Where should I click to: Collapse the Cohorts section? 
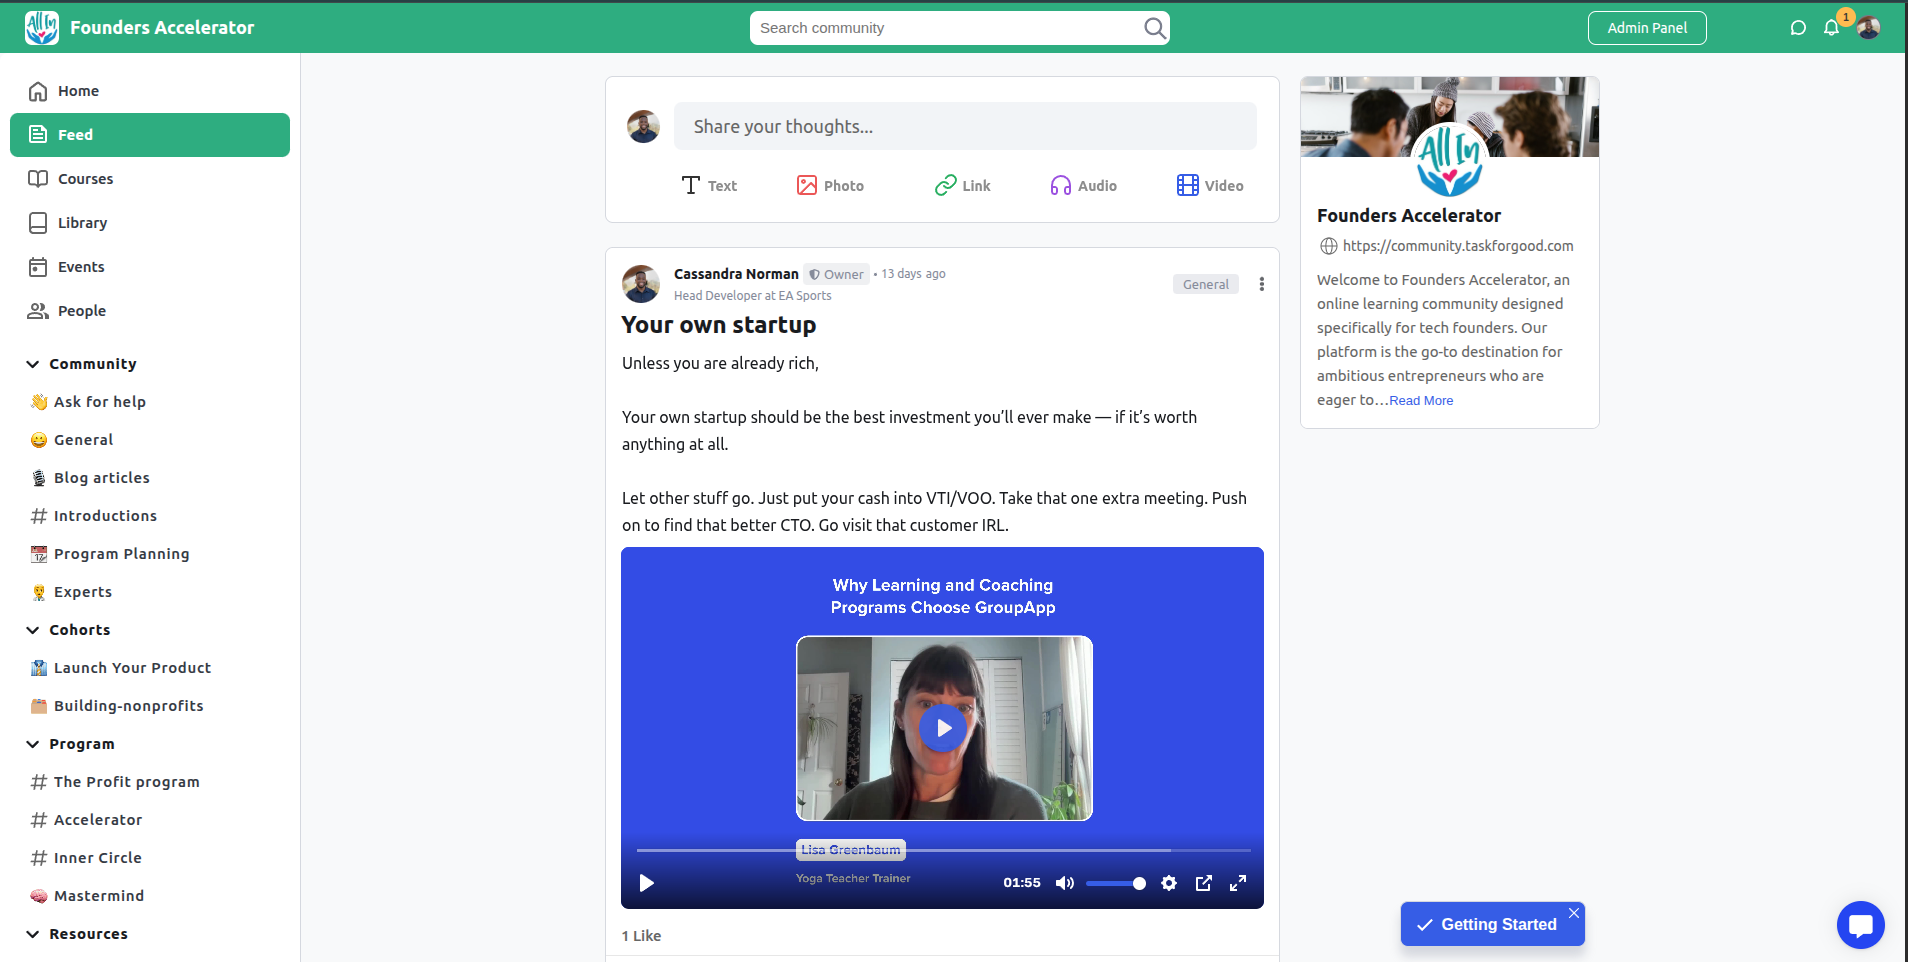pos(33,630)
